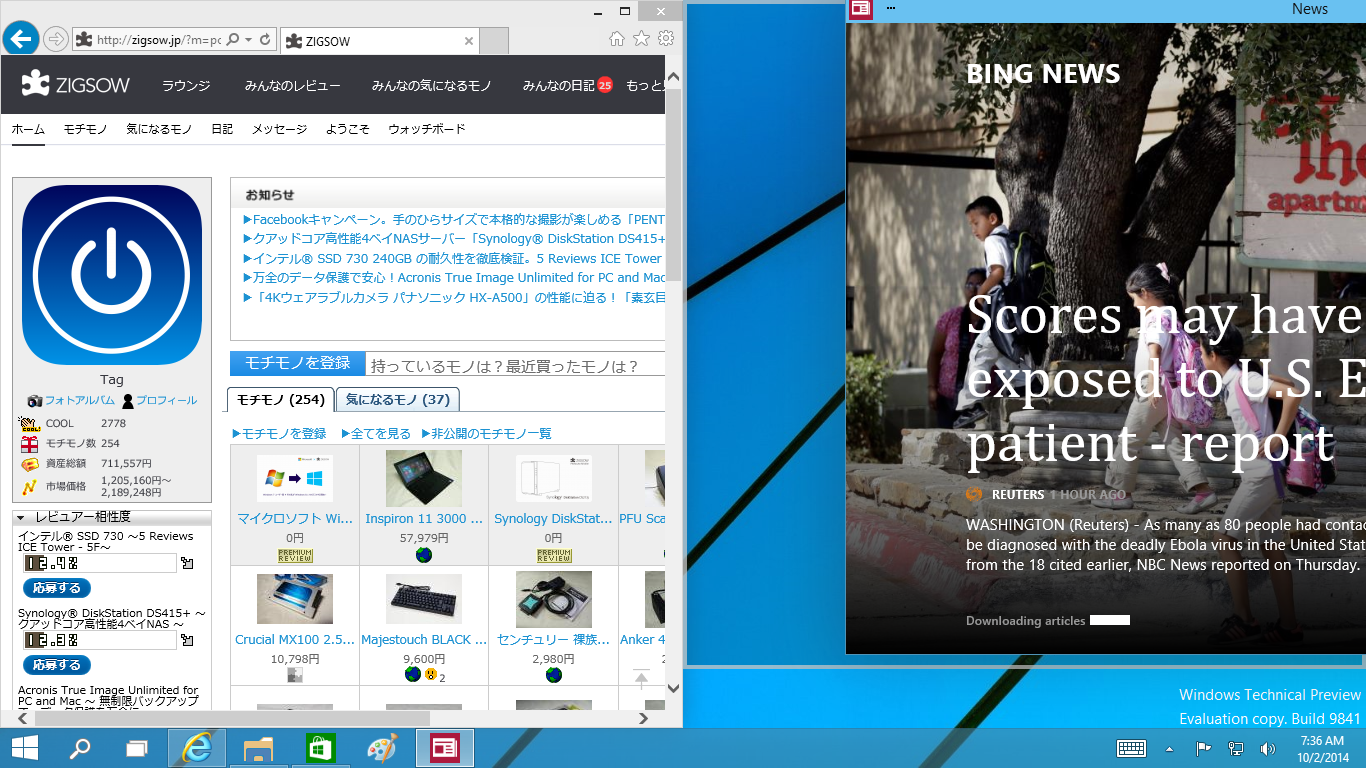1366x768 pixels.
Task: Click the COOL stat icon
Action: 30,424
